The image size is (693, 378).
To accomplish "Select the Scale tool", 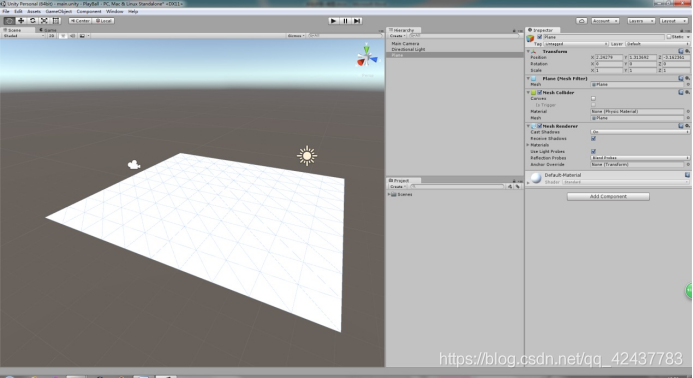I will (44, 21).
